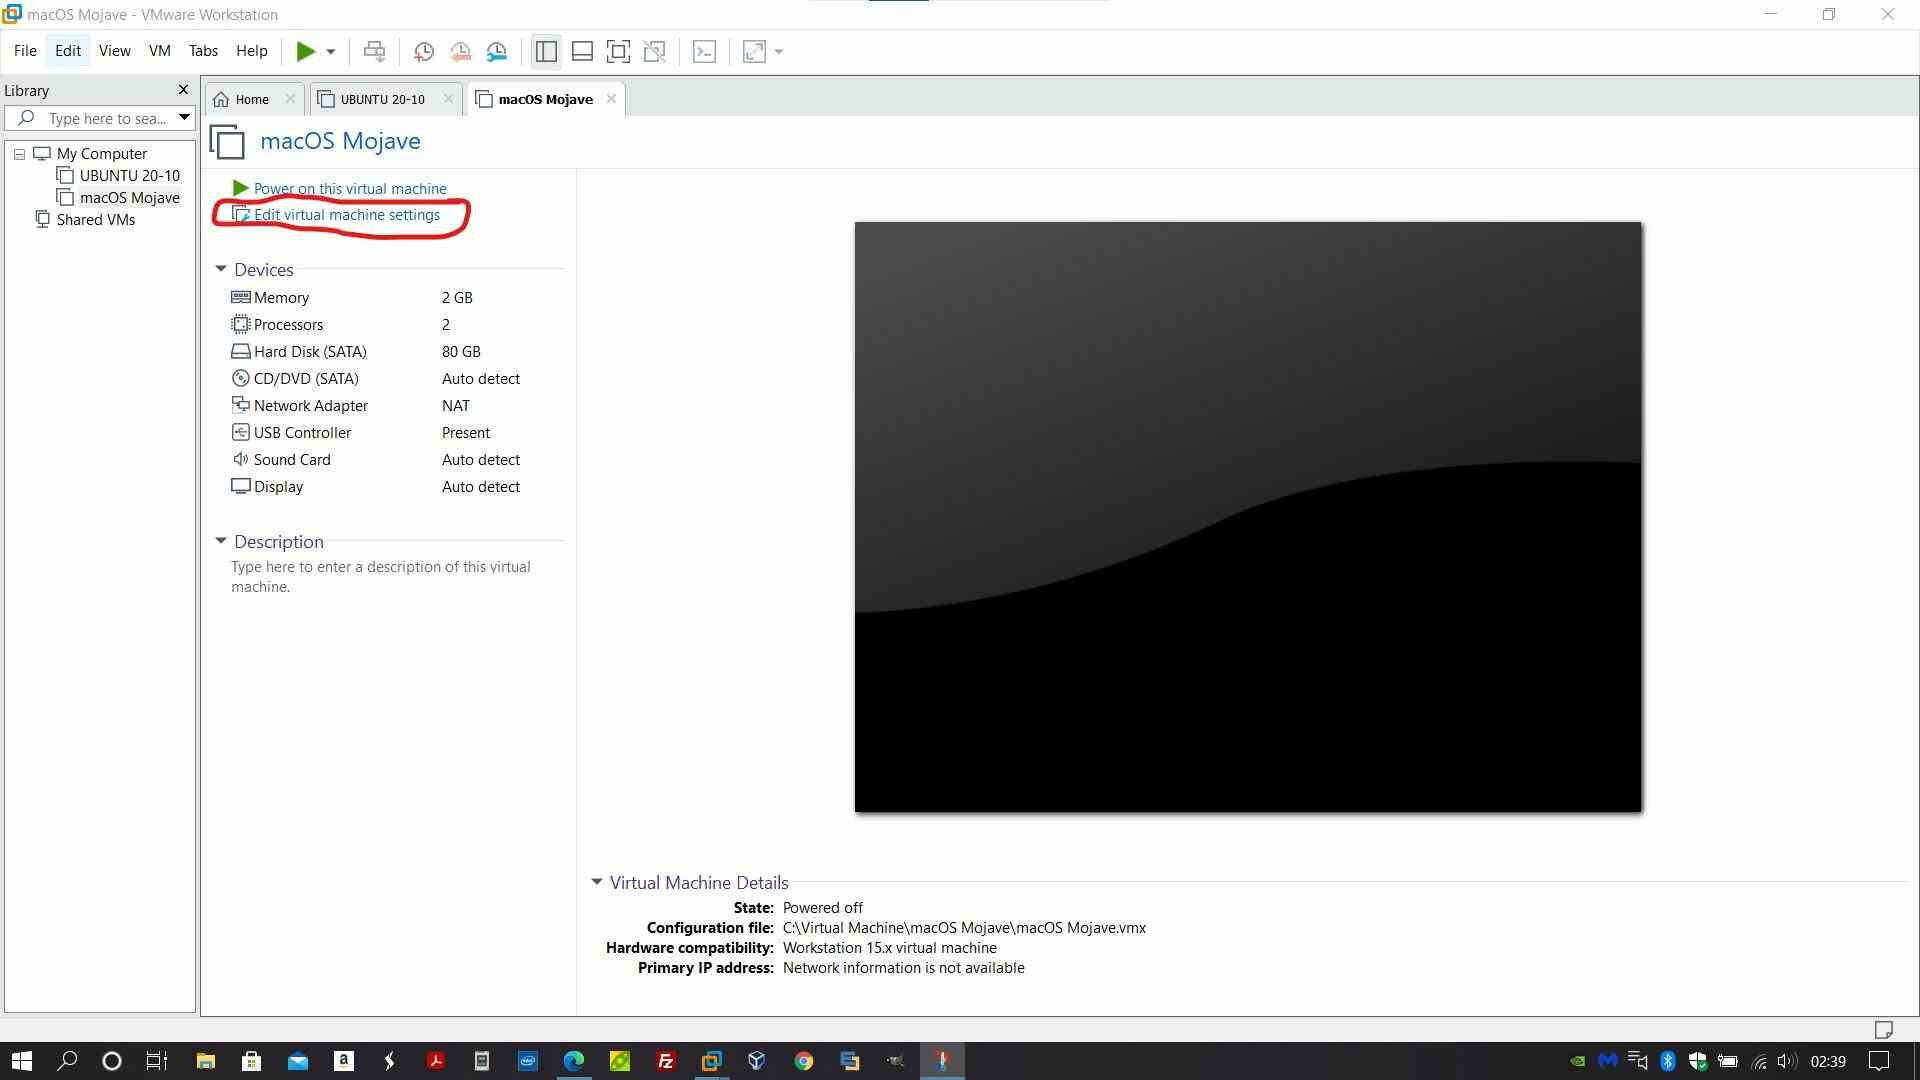The width and height of the screenshot is (1920, 1080).
Task: Collapse the Virtual Machine Details section
Action: [x=597, y=882]
